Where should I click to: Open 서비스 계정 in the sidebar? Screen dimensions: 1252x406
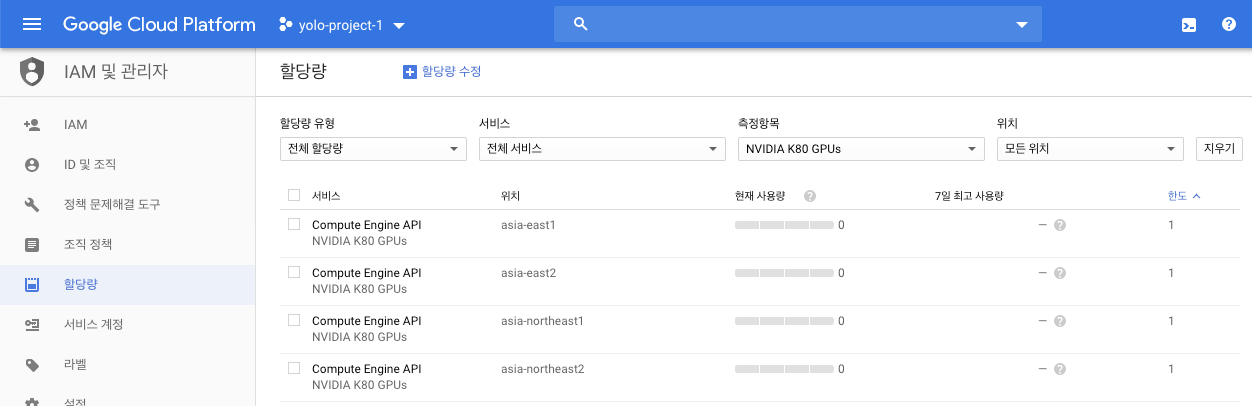tap(127, 325)
